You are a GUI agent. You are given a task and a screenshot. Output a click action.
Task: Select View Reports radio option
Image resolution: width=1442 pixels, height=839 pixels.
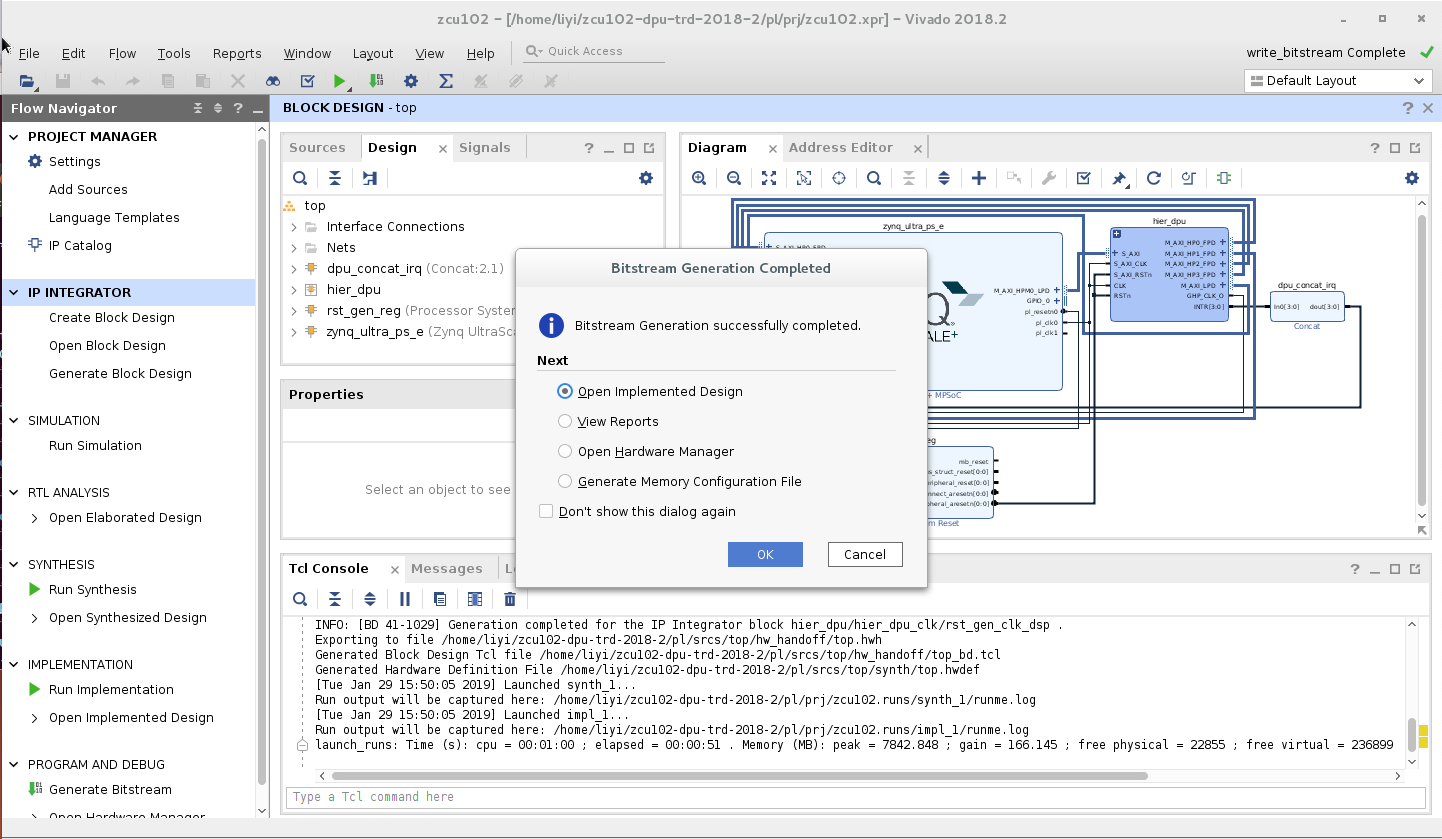point(565,421)
